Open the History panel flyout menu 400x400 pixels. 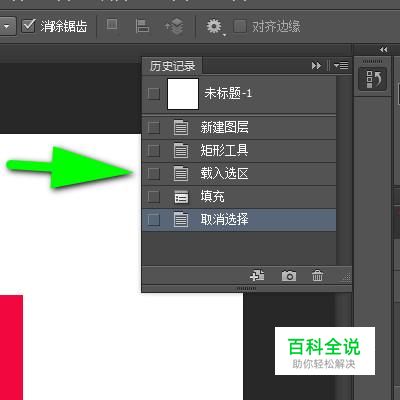(x=341, y=66)
